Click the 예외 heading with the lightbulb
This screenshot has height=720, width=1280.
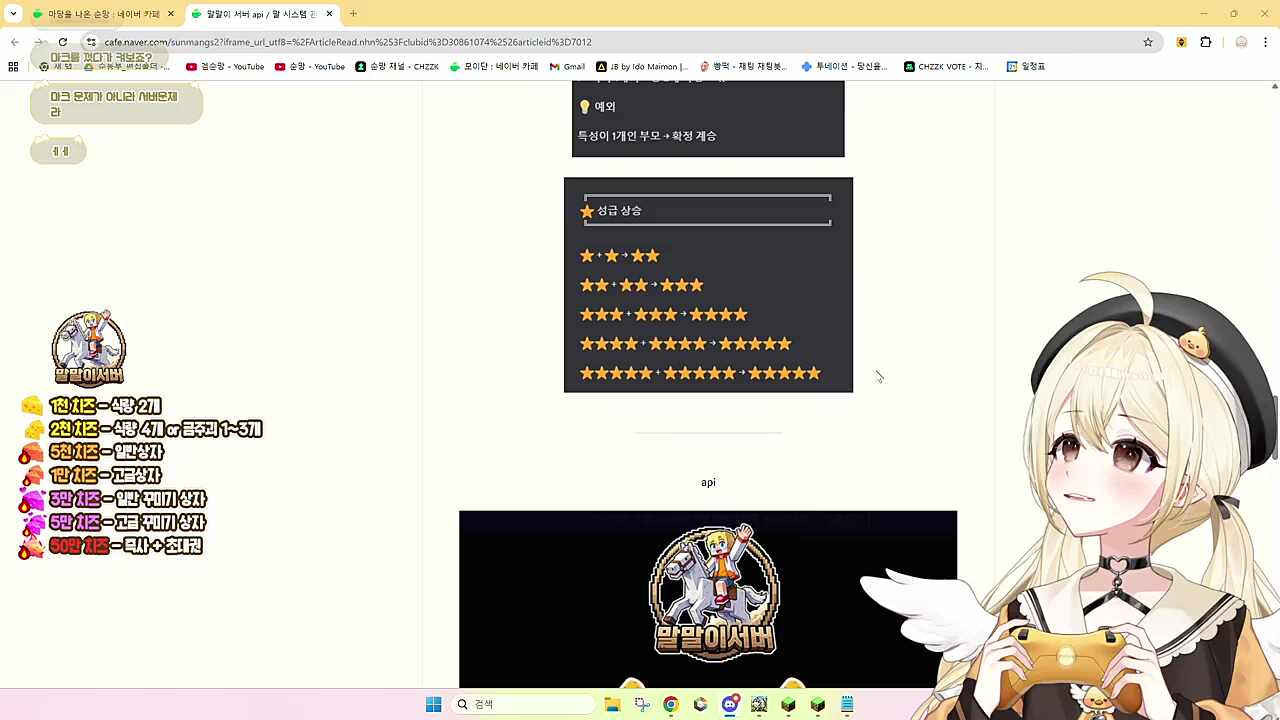pos(597,107)
